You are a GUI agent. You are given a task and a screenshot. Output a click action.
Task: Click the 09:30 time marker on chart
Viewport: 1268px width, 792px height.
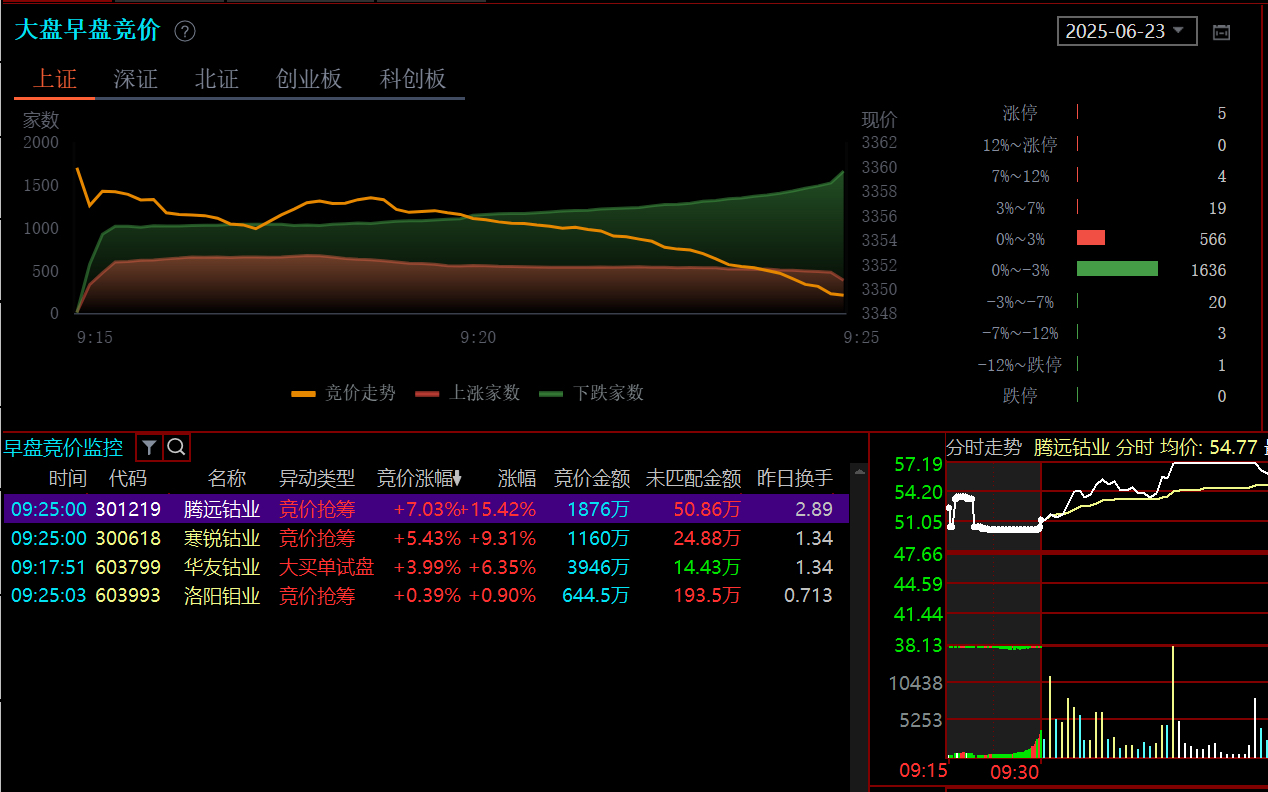1015,771
